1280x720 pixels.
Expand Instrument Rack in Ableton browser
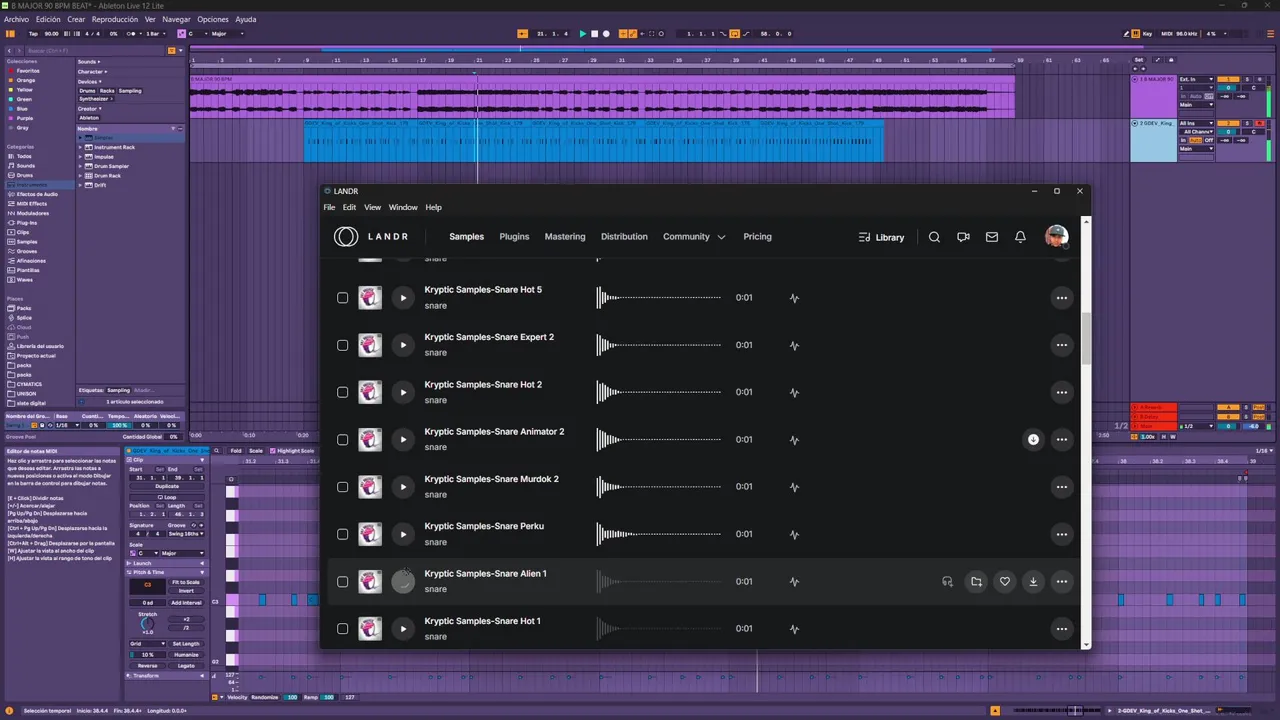click(x=80, y=147)
